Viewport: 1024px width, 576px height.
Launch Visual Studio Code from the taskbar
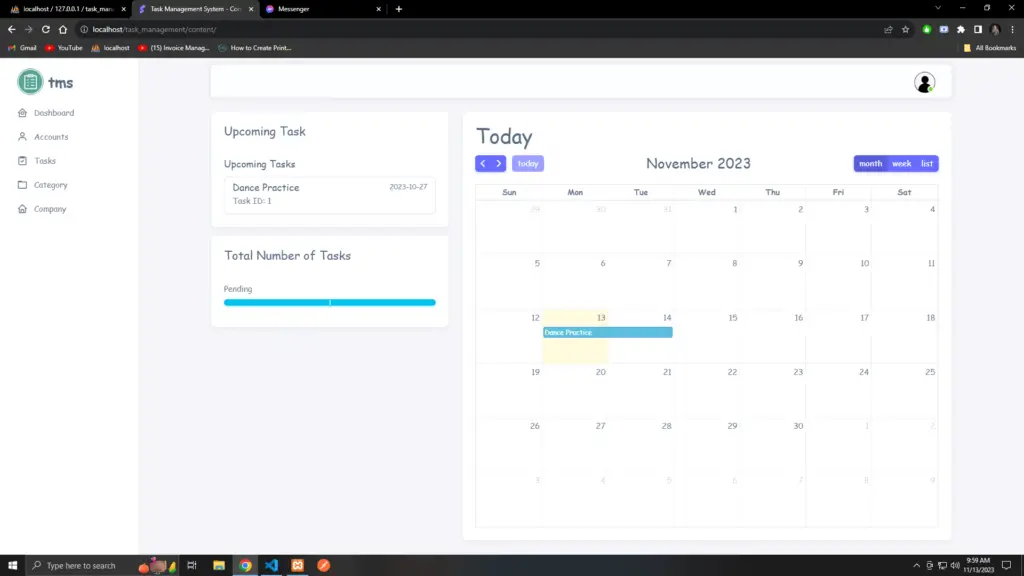pyautogui.click(x=271, y=565)
